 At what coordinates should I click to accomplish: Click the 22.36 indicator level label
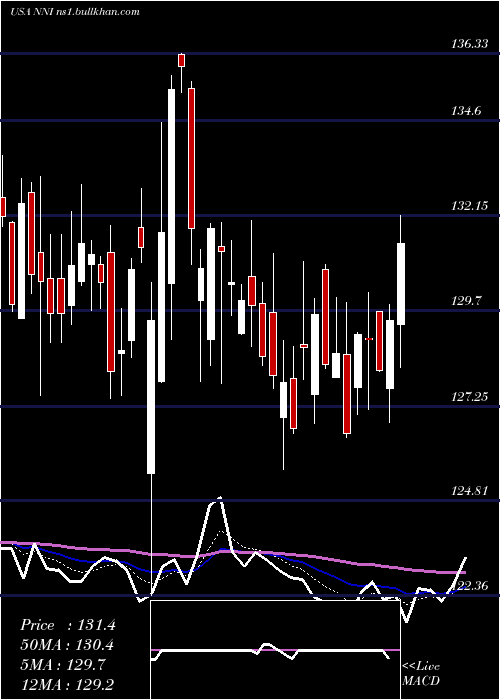coord(471,585)
